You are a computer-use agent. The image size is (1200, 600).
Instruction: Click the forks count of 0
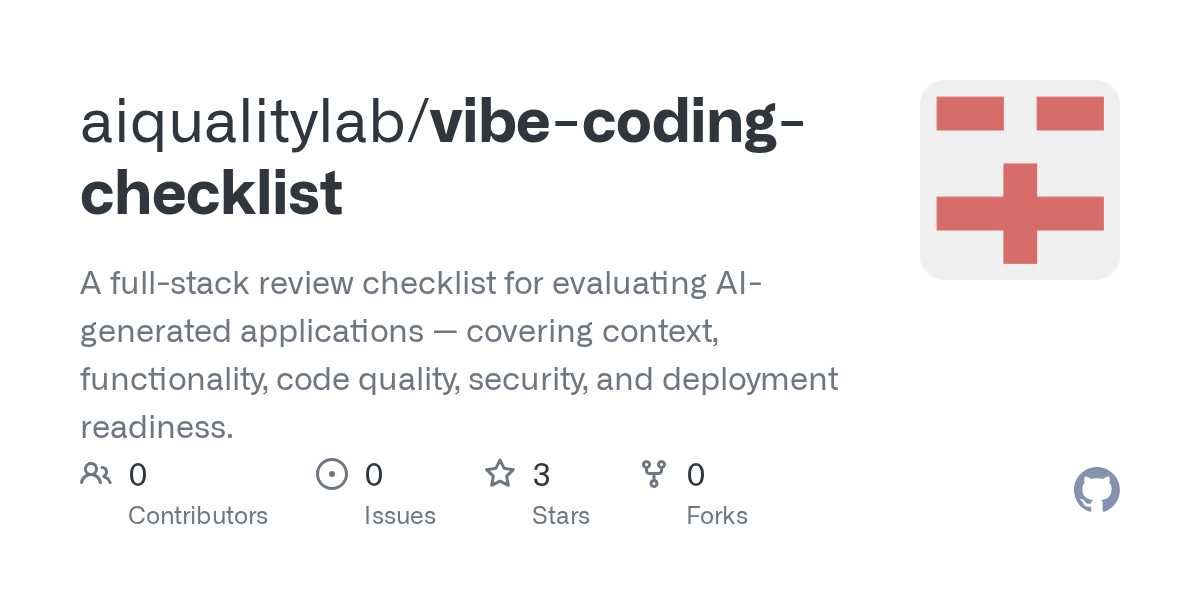[696, 474]
